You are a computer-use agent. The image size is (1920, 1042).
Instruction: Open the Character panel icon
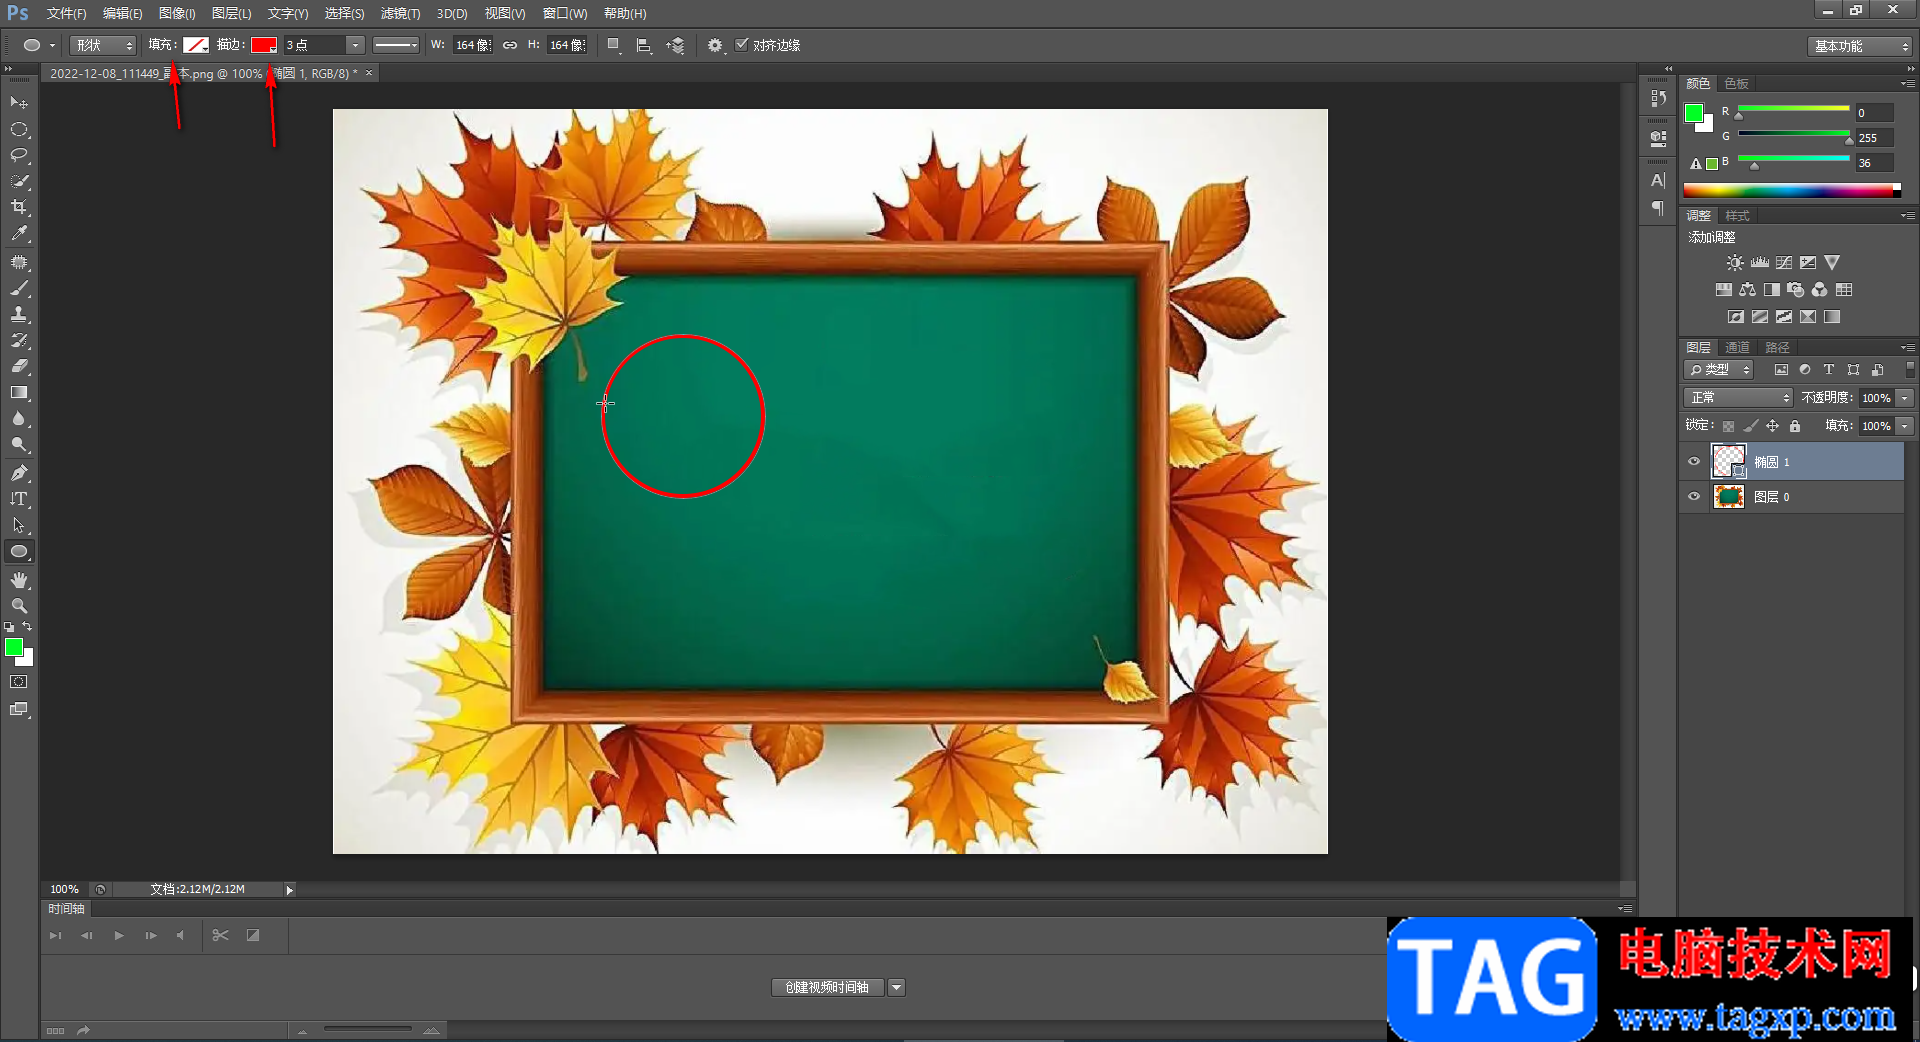click(x=1658, y=180)
